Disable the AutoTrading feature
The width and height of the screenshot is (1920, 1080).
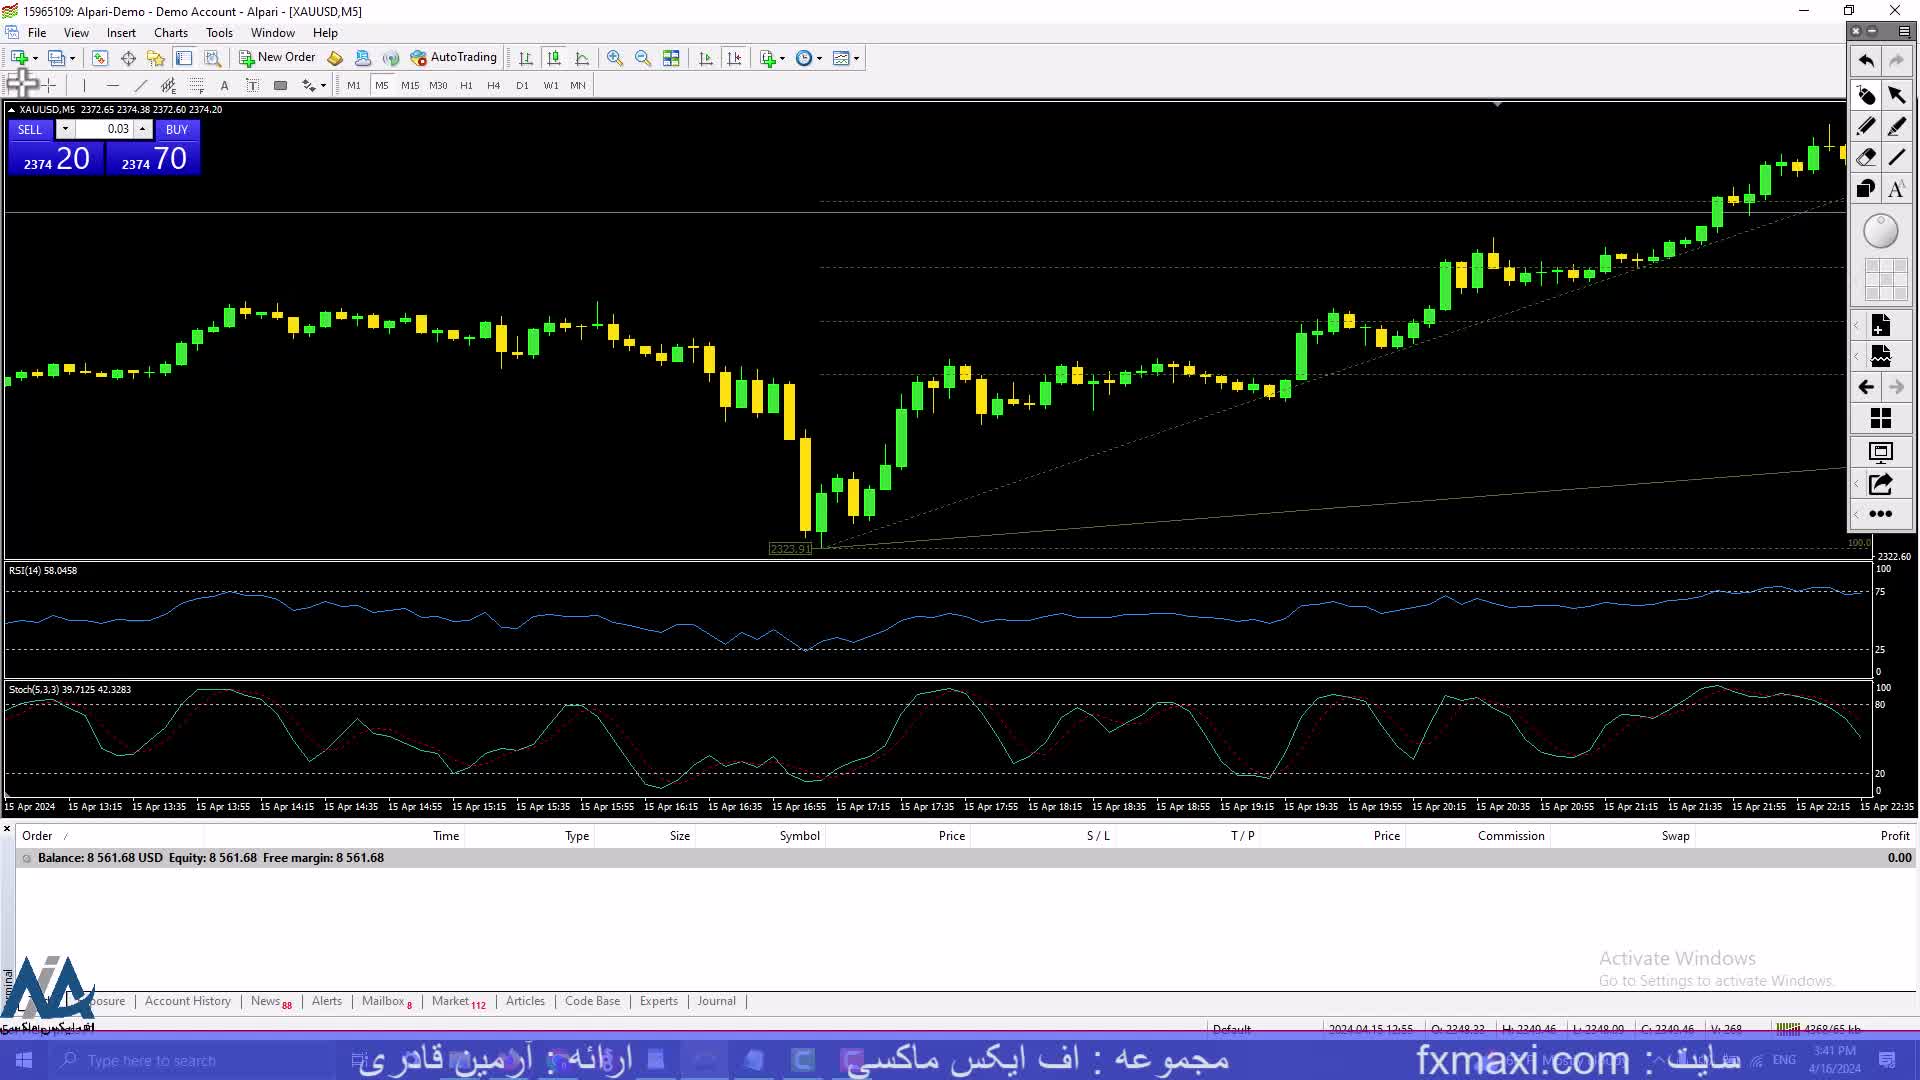coord(455,57)
